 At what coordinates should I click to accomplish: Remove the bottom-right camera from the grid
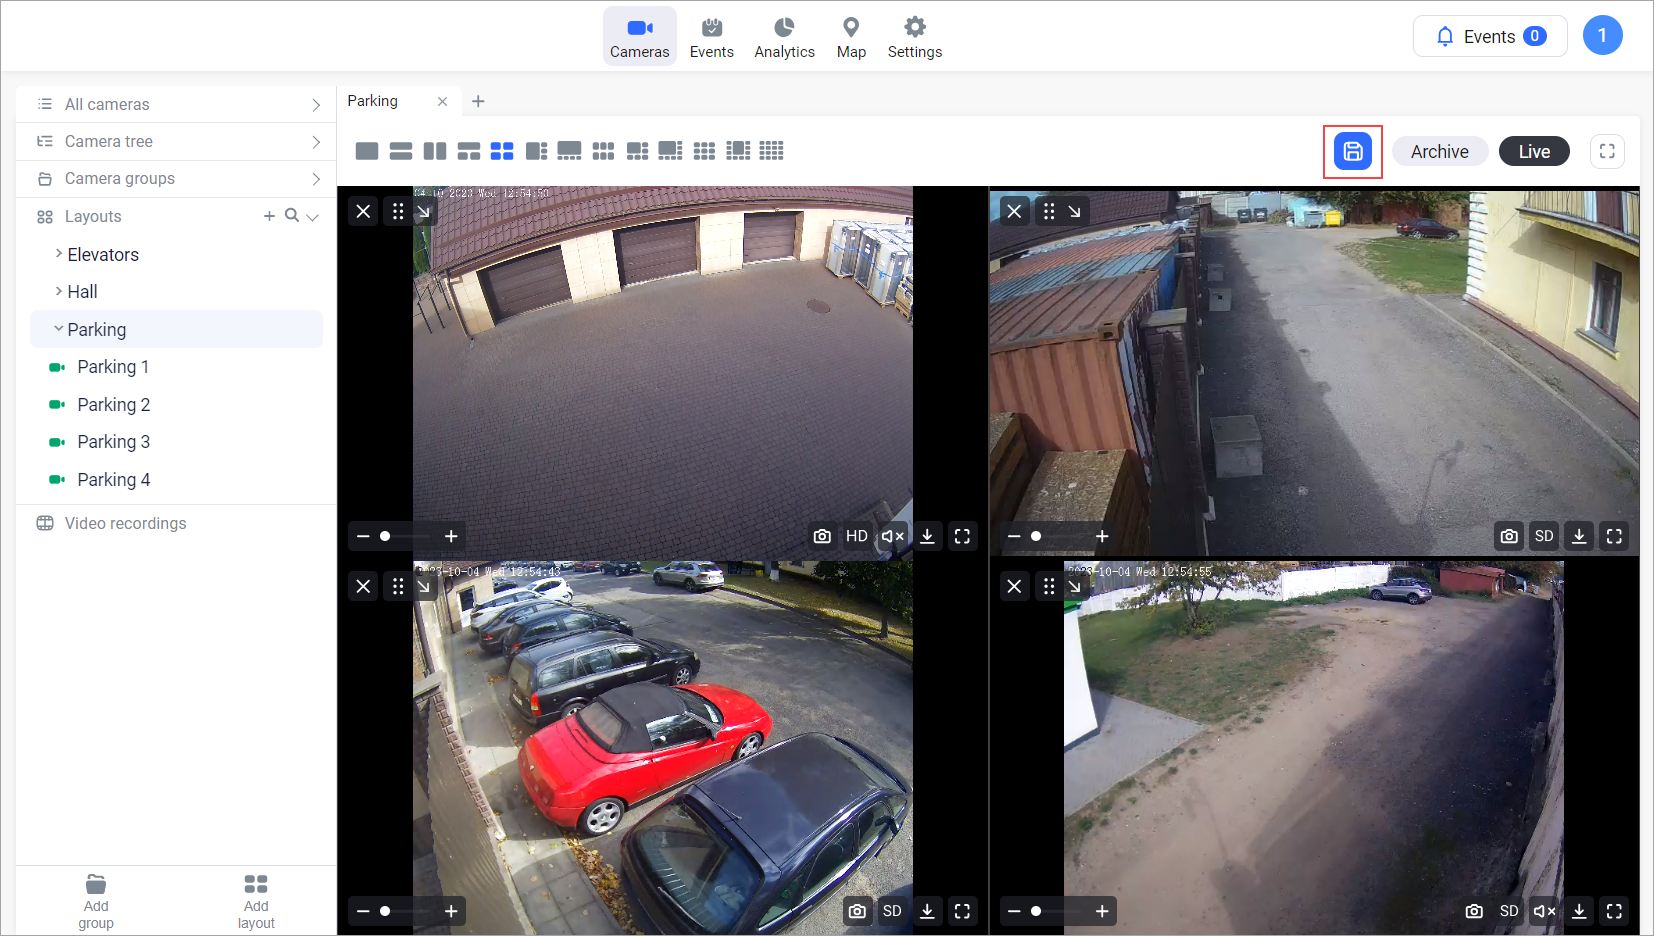pyautogui.click(x=1014, y=586)
